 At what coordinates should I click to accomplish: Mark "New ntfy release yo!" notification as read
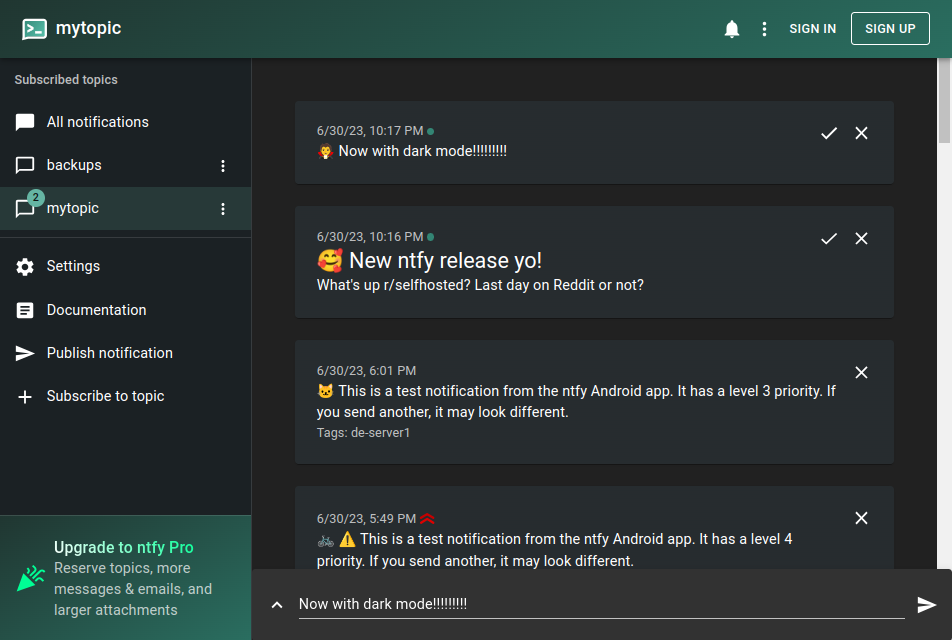tap(829, 239)
